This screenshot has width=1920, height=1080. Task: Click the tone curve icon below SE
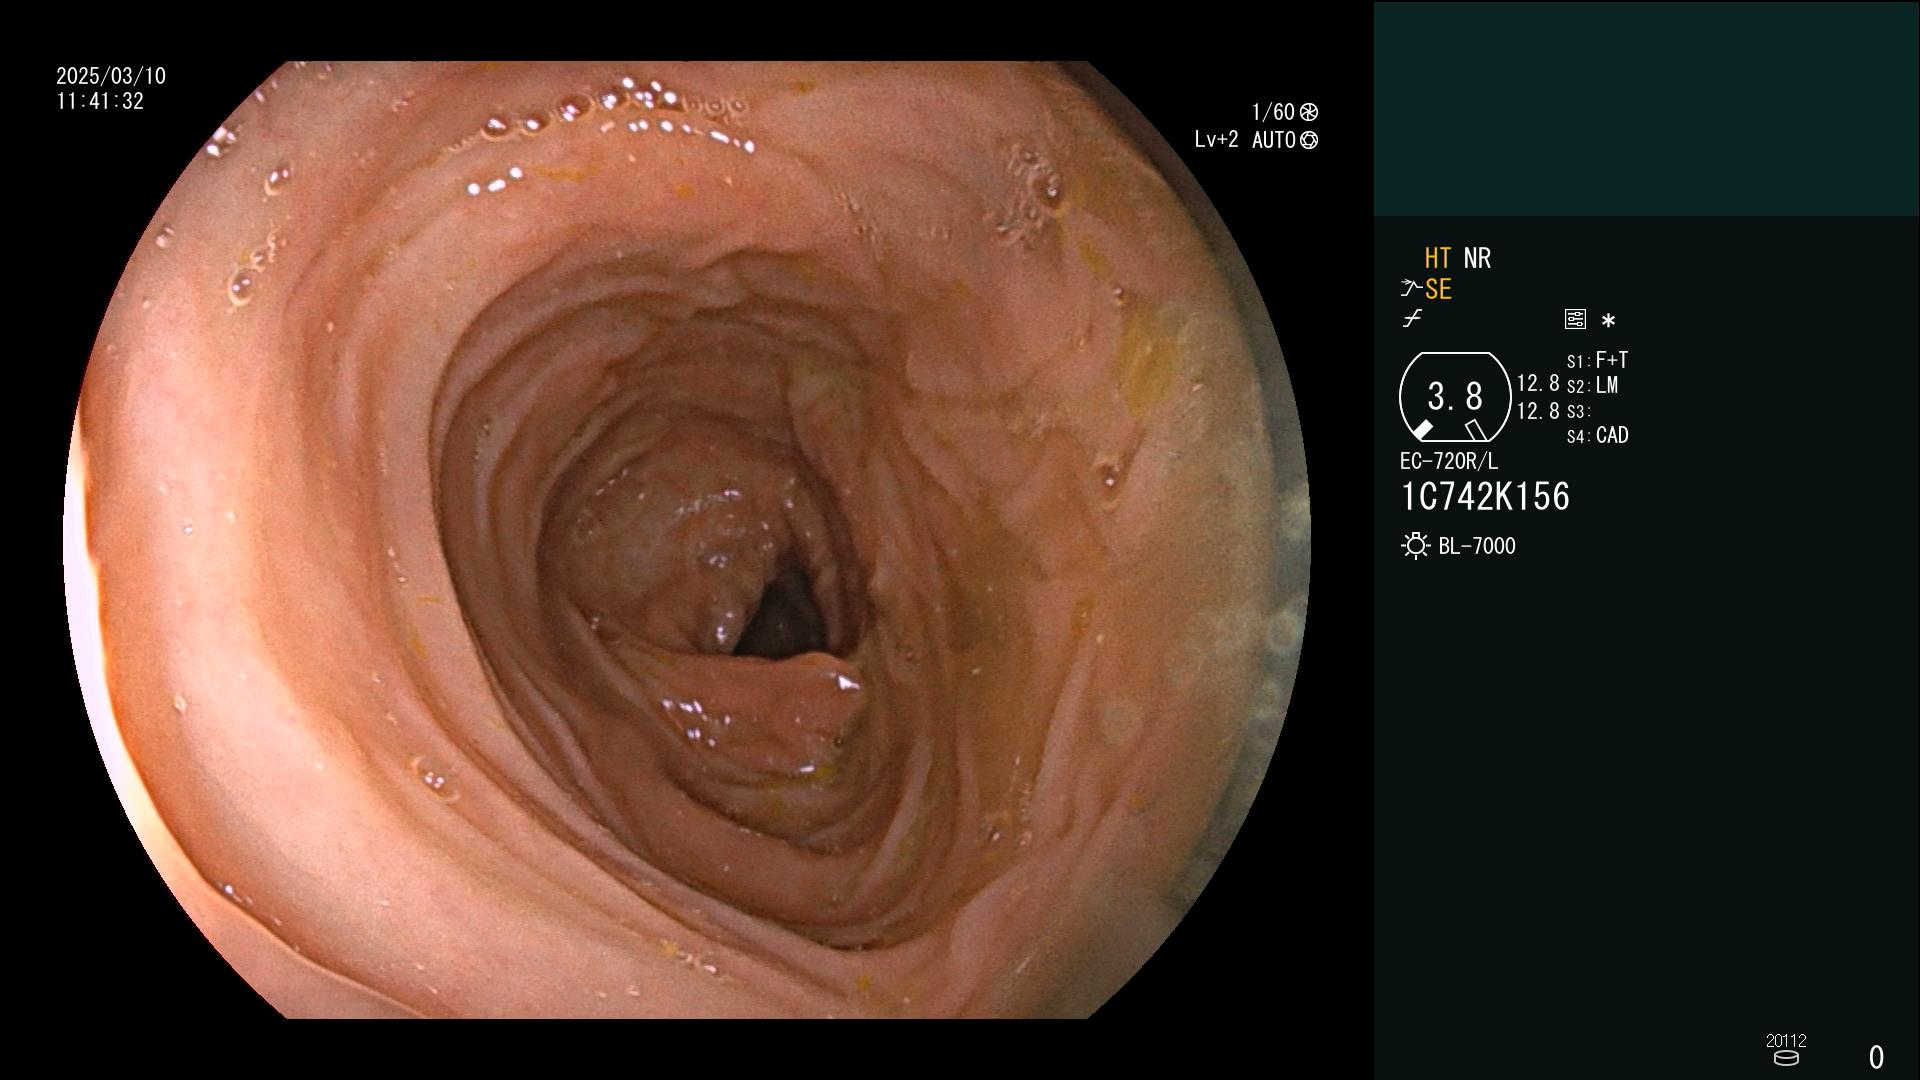tap(1411, 319)
